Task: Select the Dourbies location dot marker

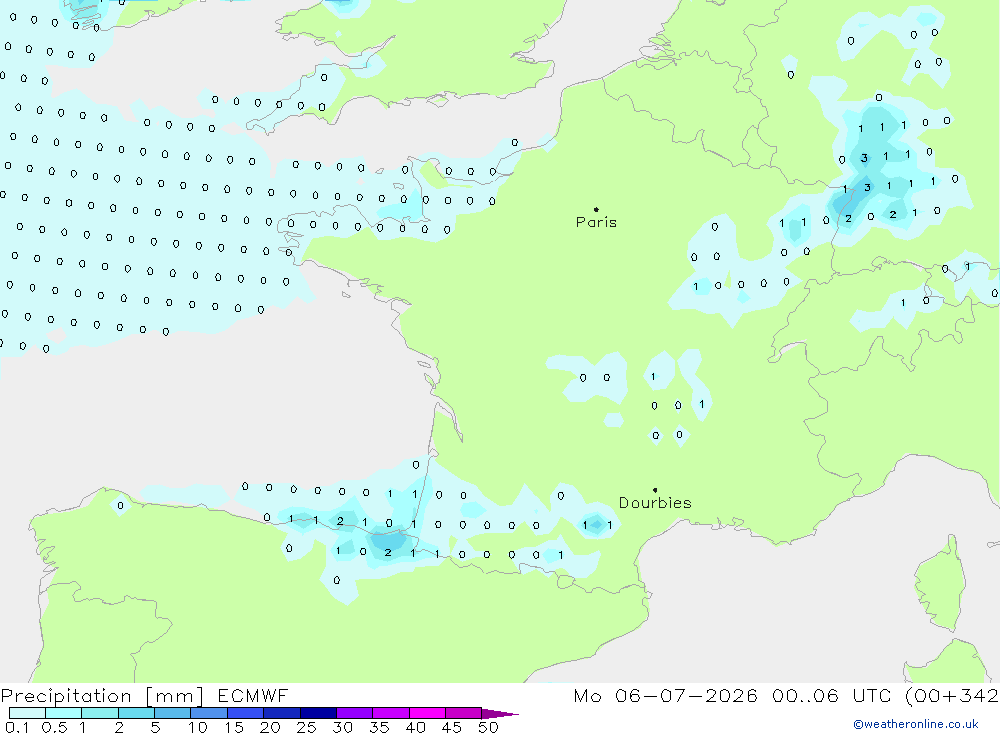Action: (x=655, y=490)
